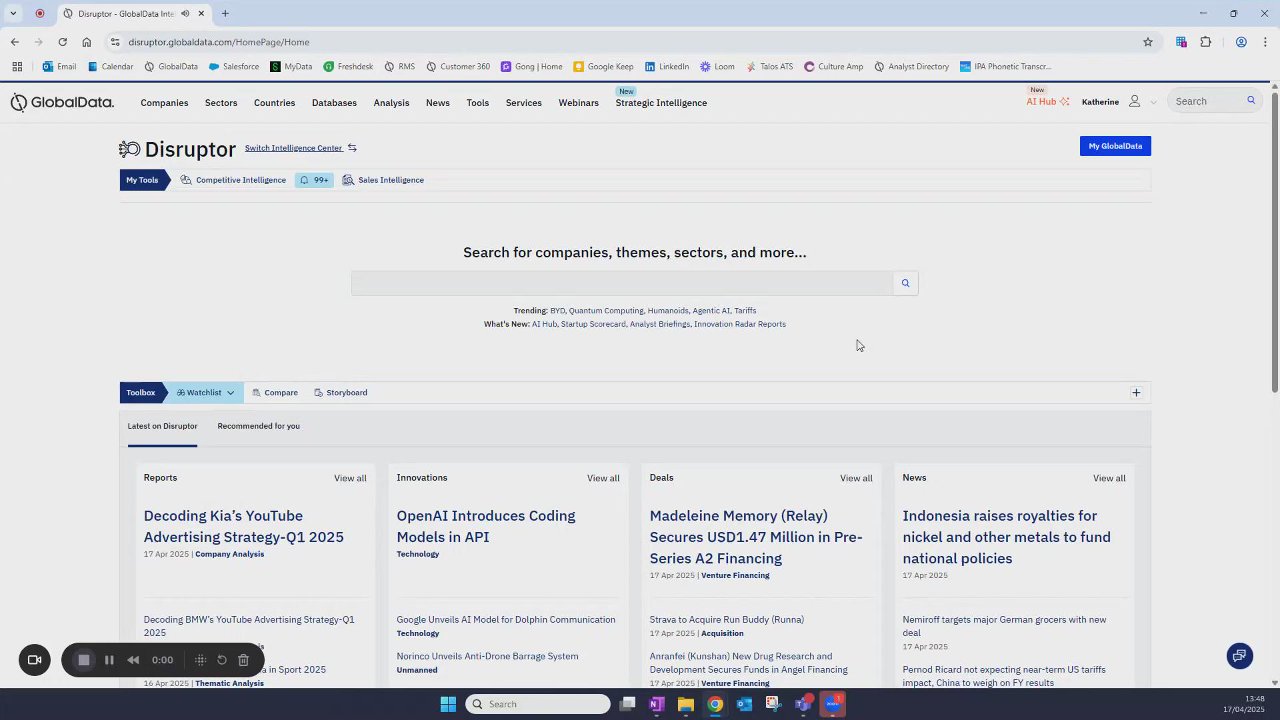The image size is (1280, 720).
Task: Open the Loom bookmark
Action: point(717,67)
